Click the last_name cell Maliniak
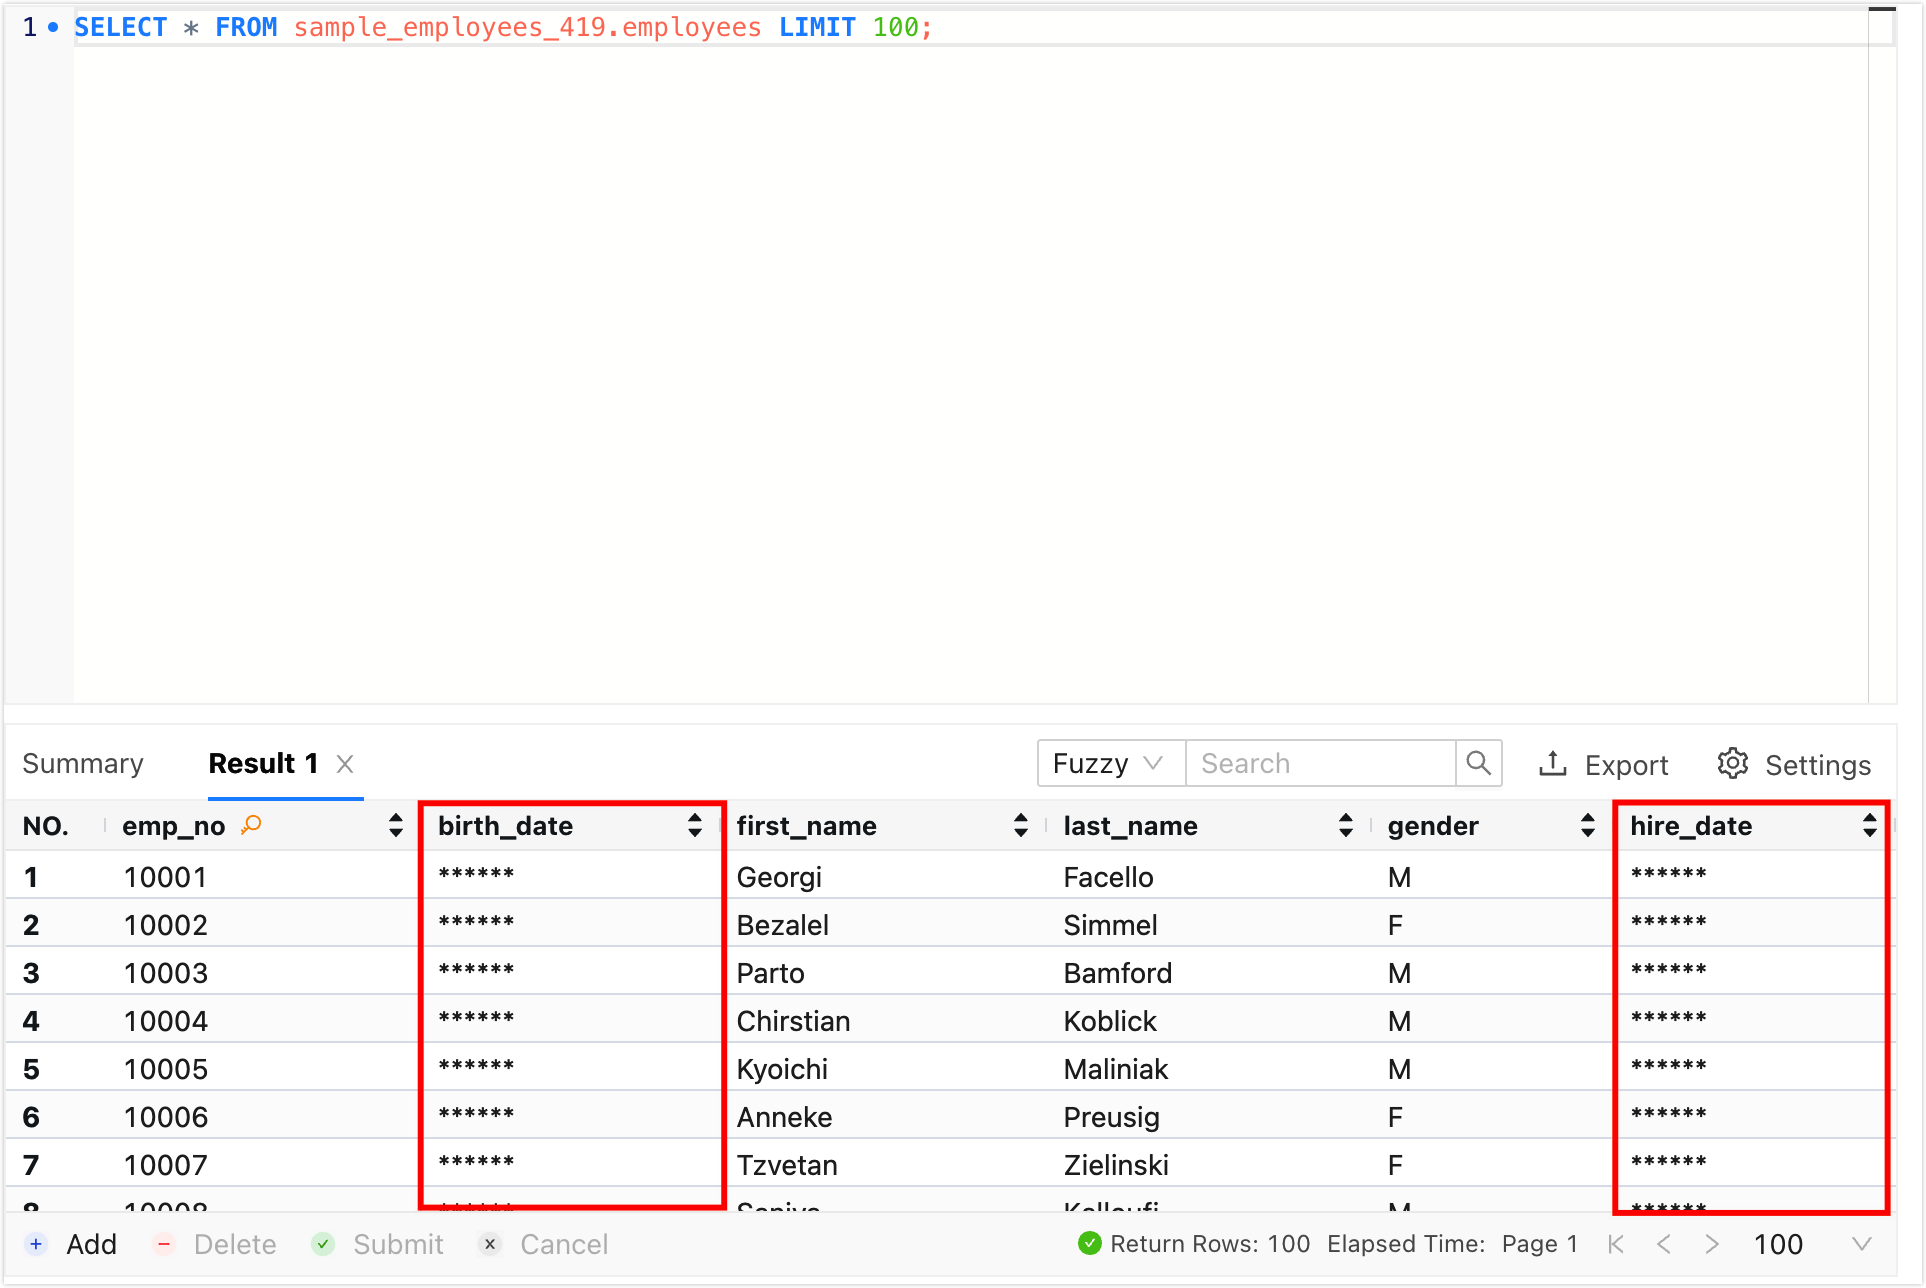Screen dimensions: 1926x1288 [1116, 1069]
